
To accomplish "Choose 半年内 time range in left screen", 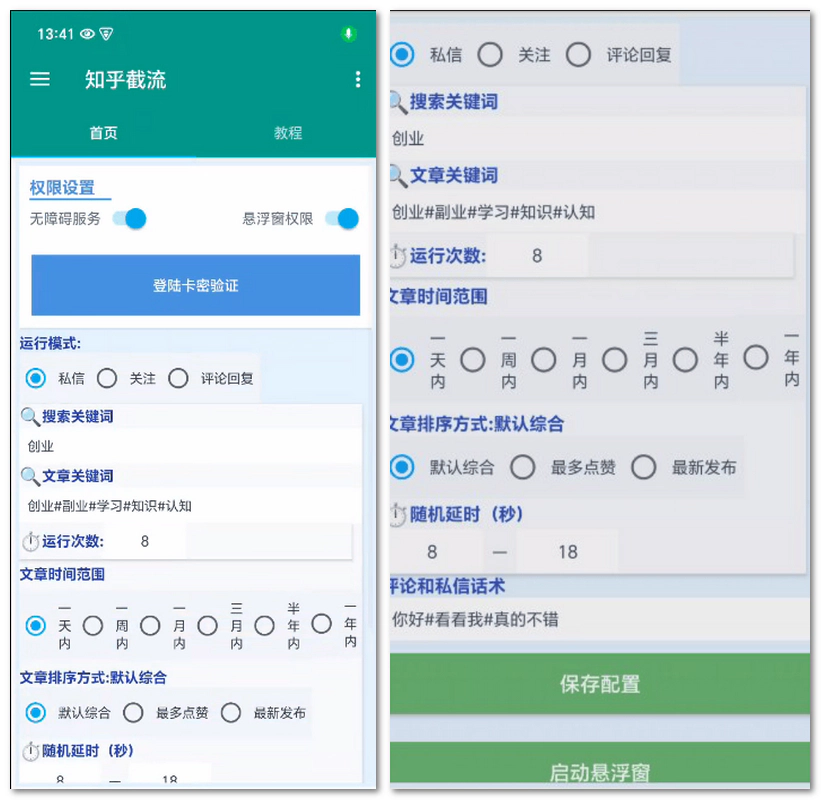I will click(265, 626).
